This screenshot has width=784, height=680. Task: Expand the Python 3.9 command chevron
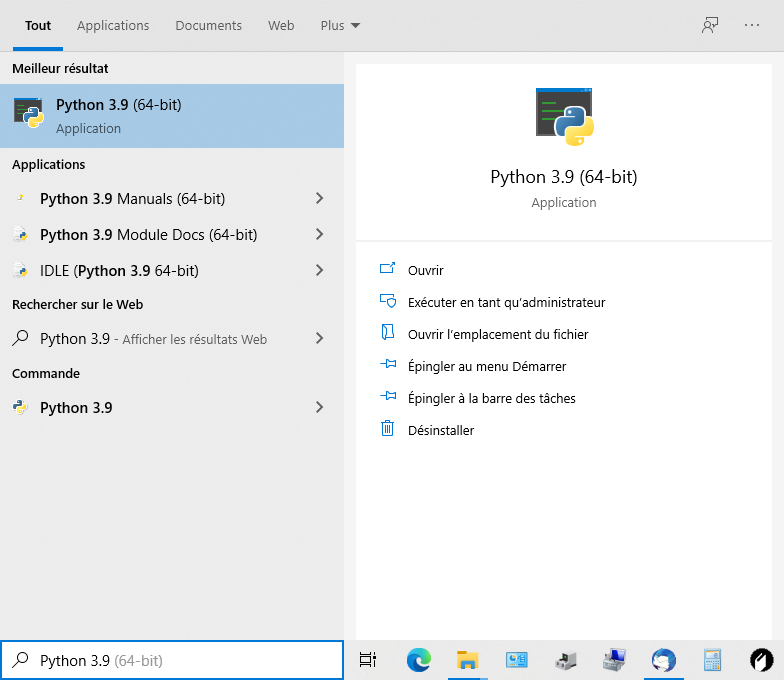coord(320,408)
